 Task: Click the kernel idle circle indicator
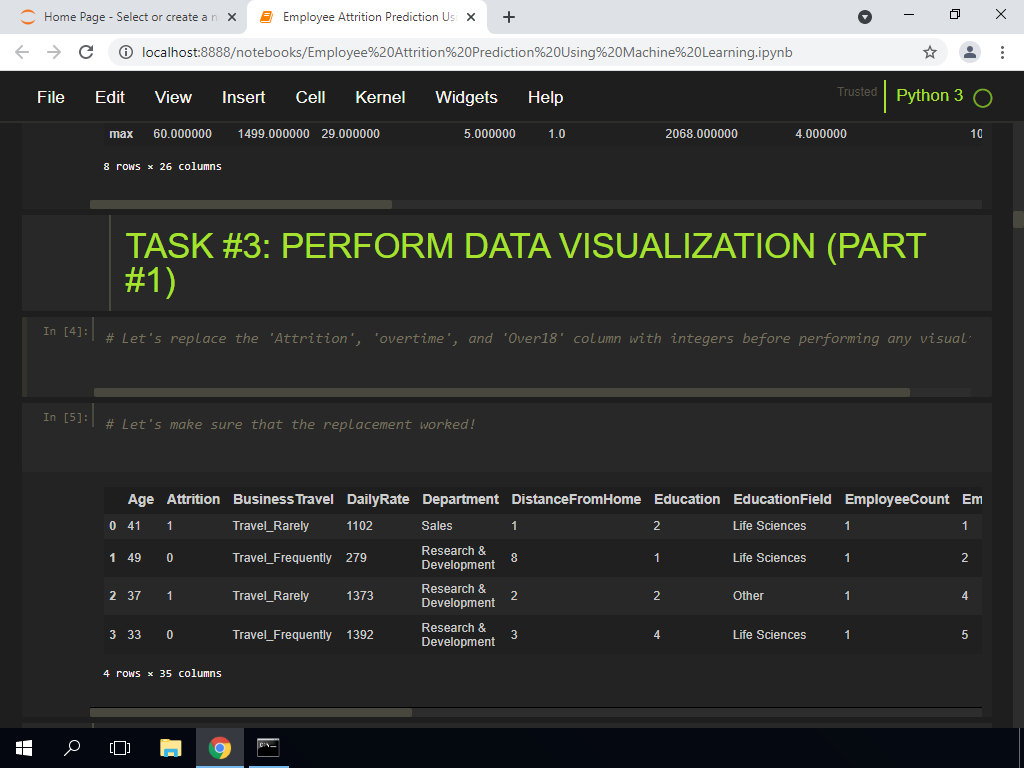(x=982, y=98)
